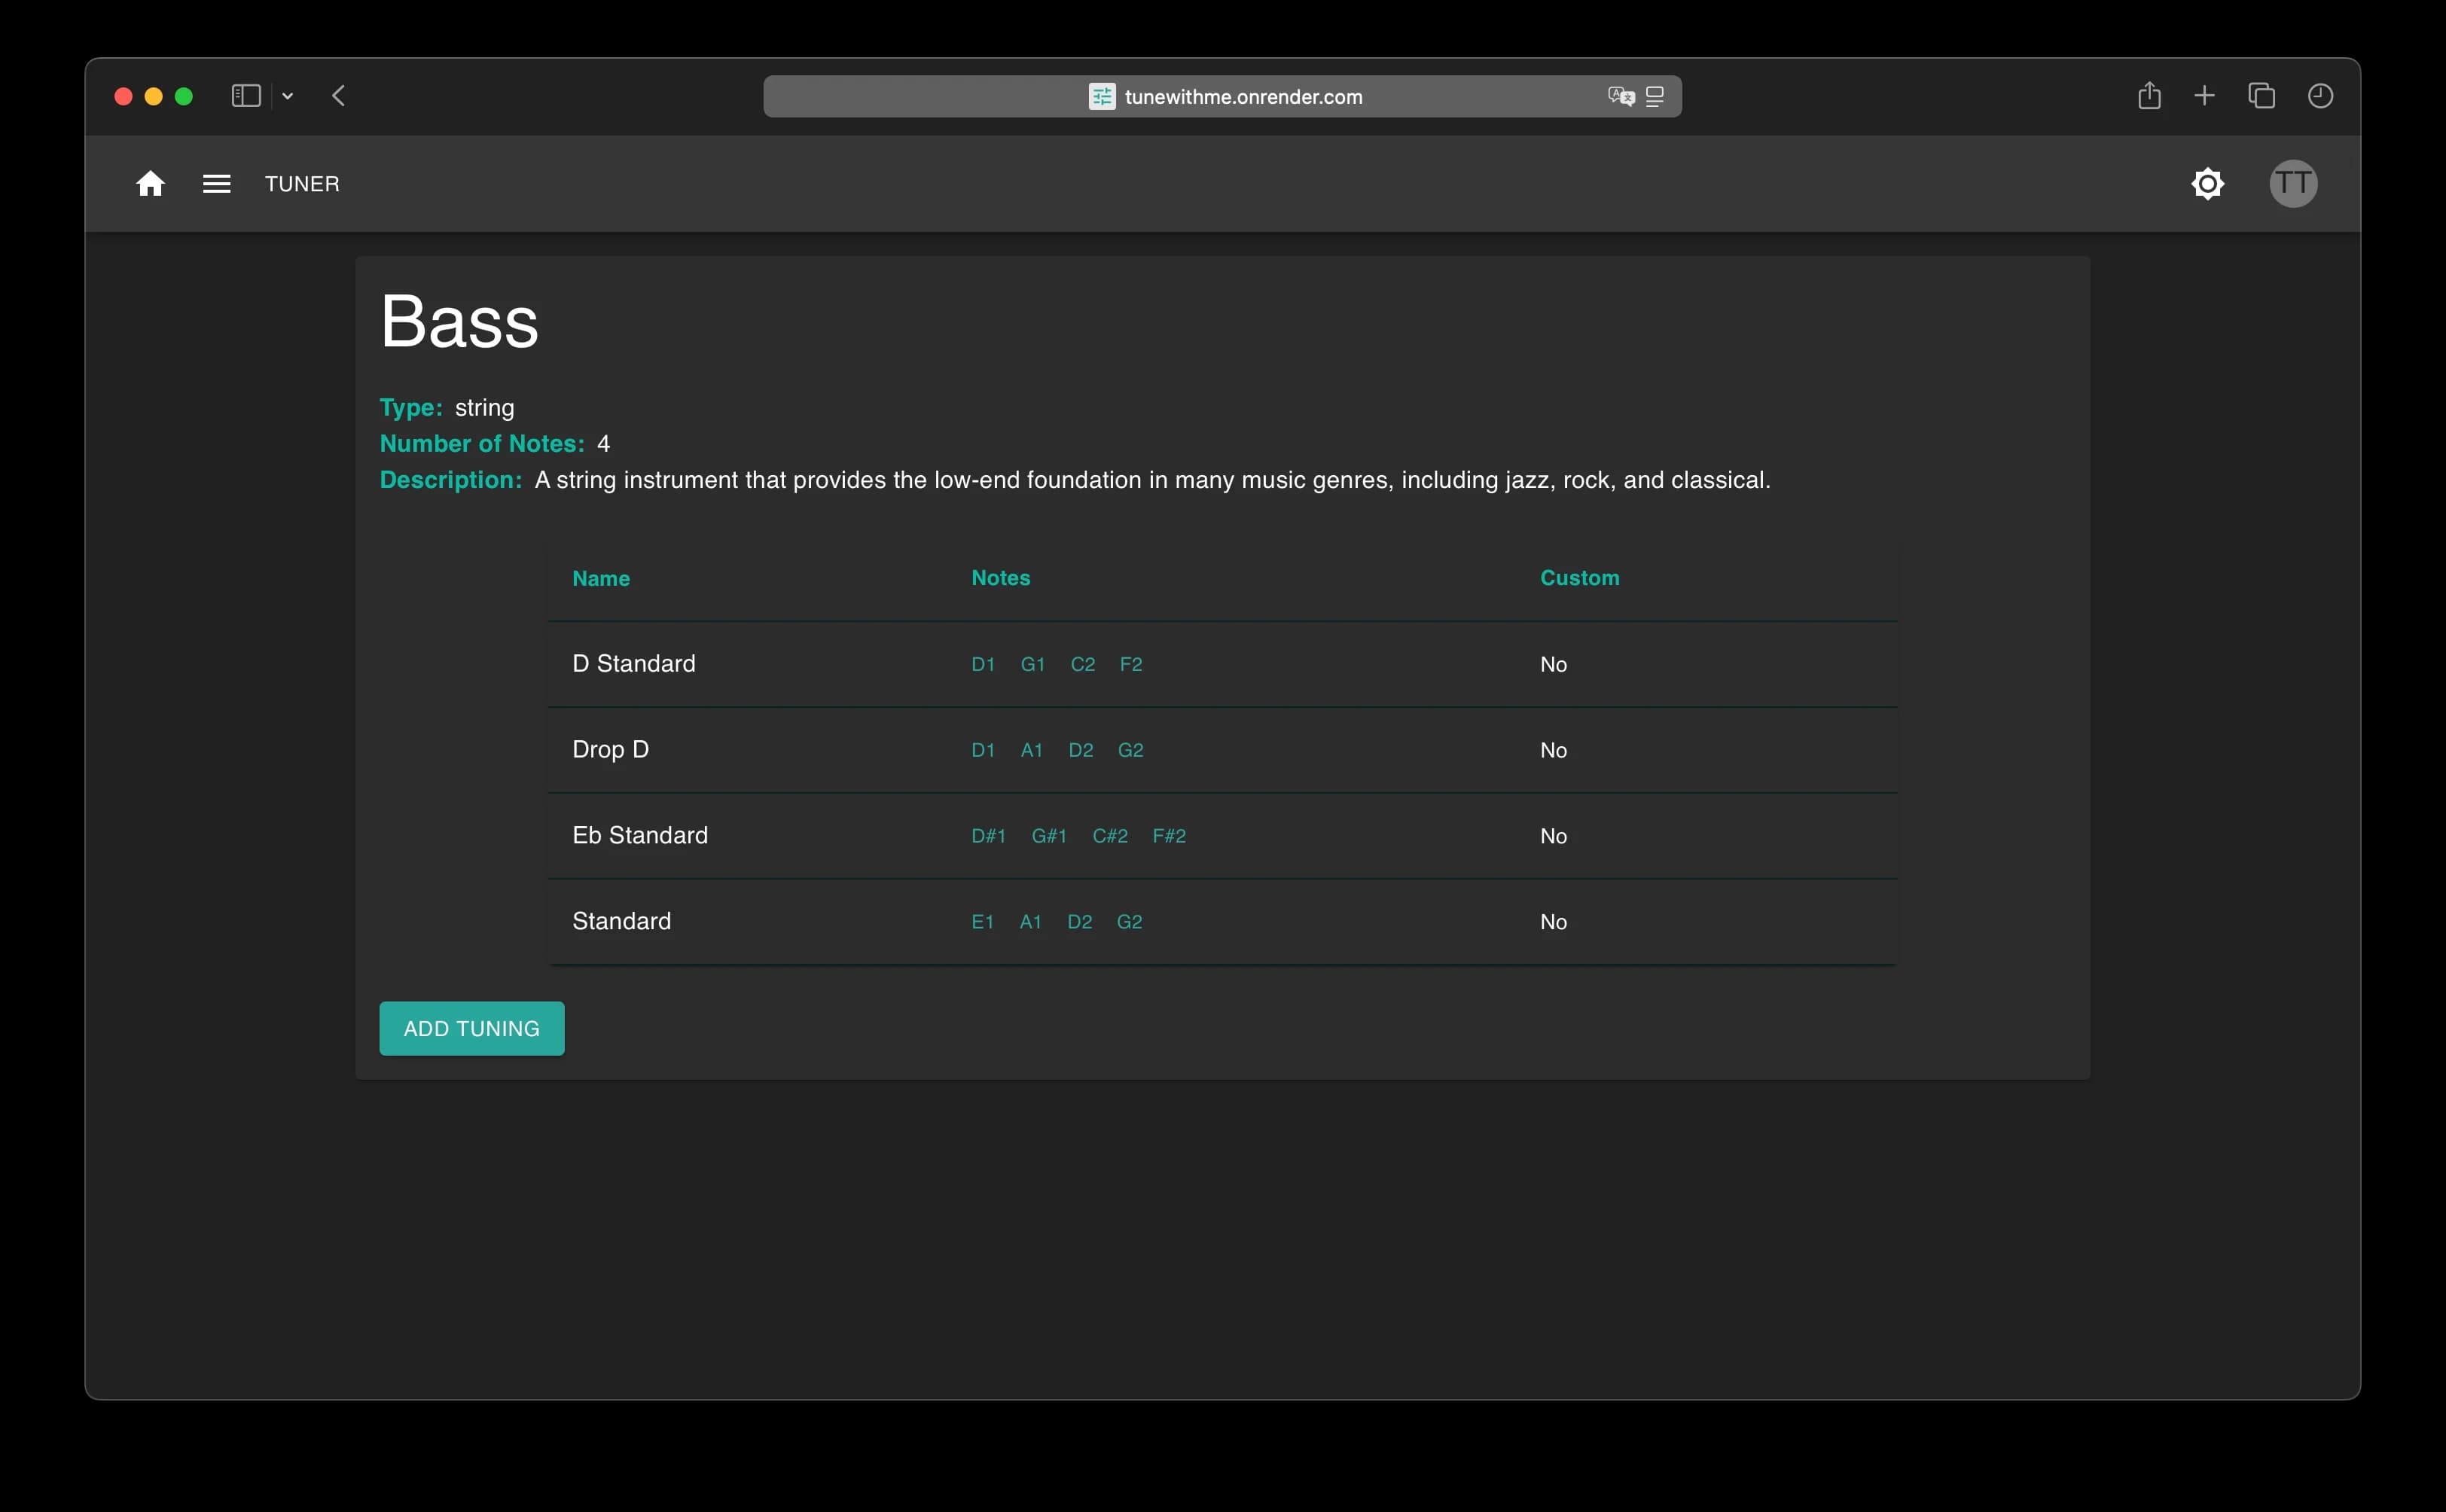
Task: Click the Name column header
Action: pyautogui.click(x=600, y=578)
